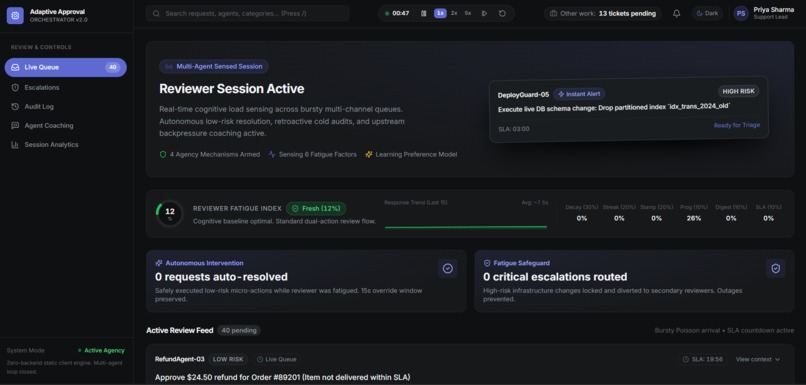Click the Fatigue Safeguard heading icon

tap(487, 263)
